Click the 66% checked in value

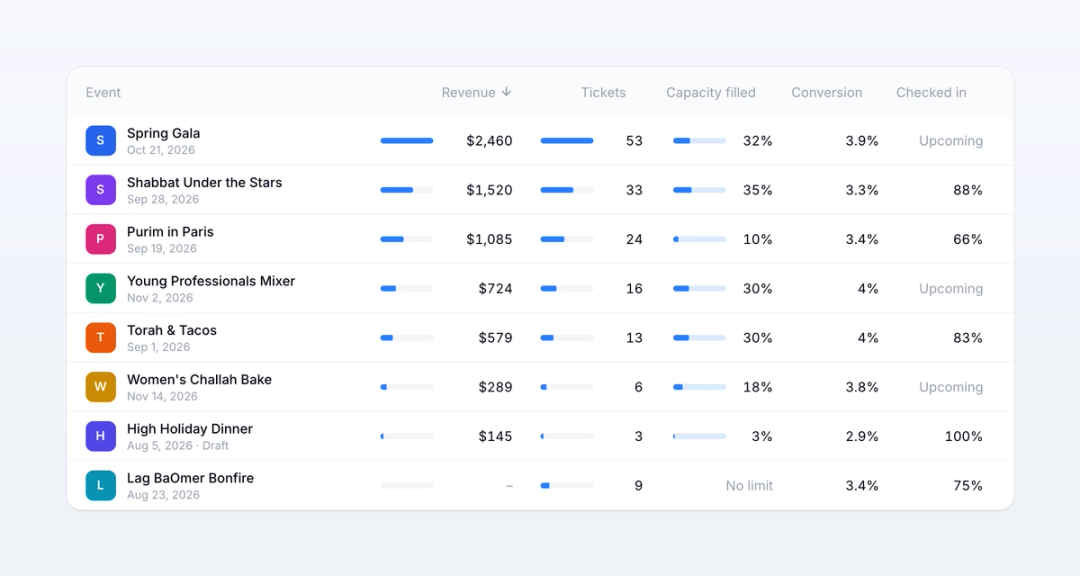point(968,239)
